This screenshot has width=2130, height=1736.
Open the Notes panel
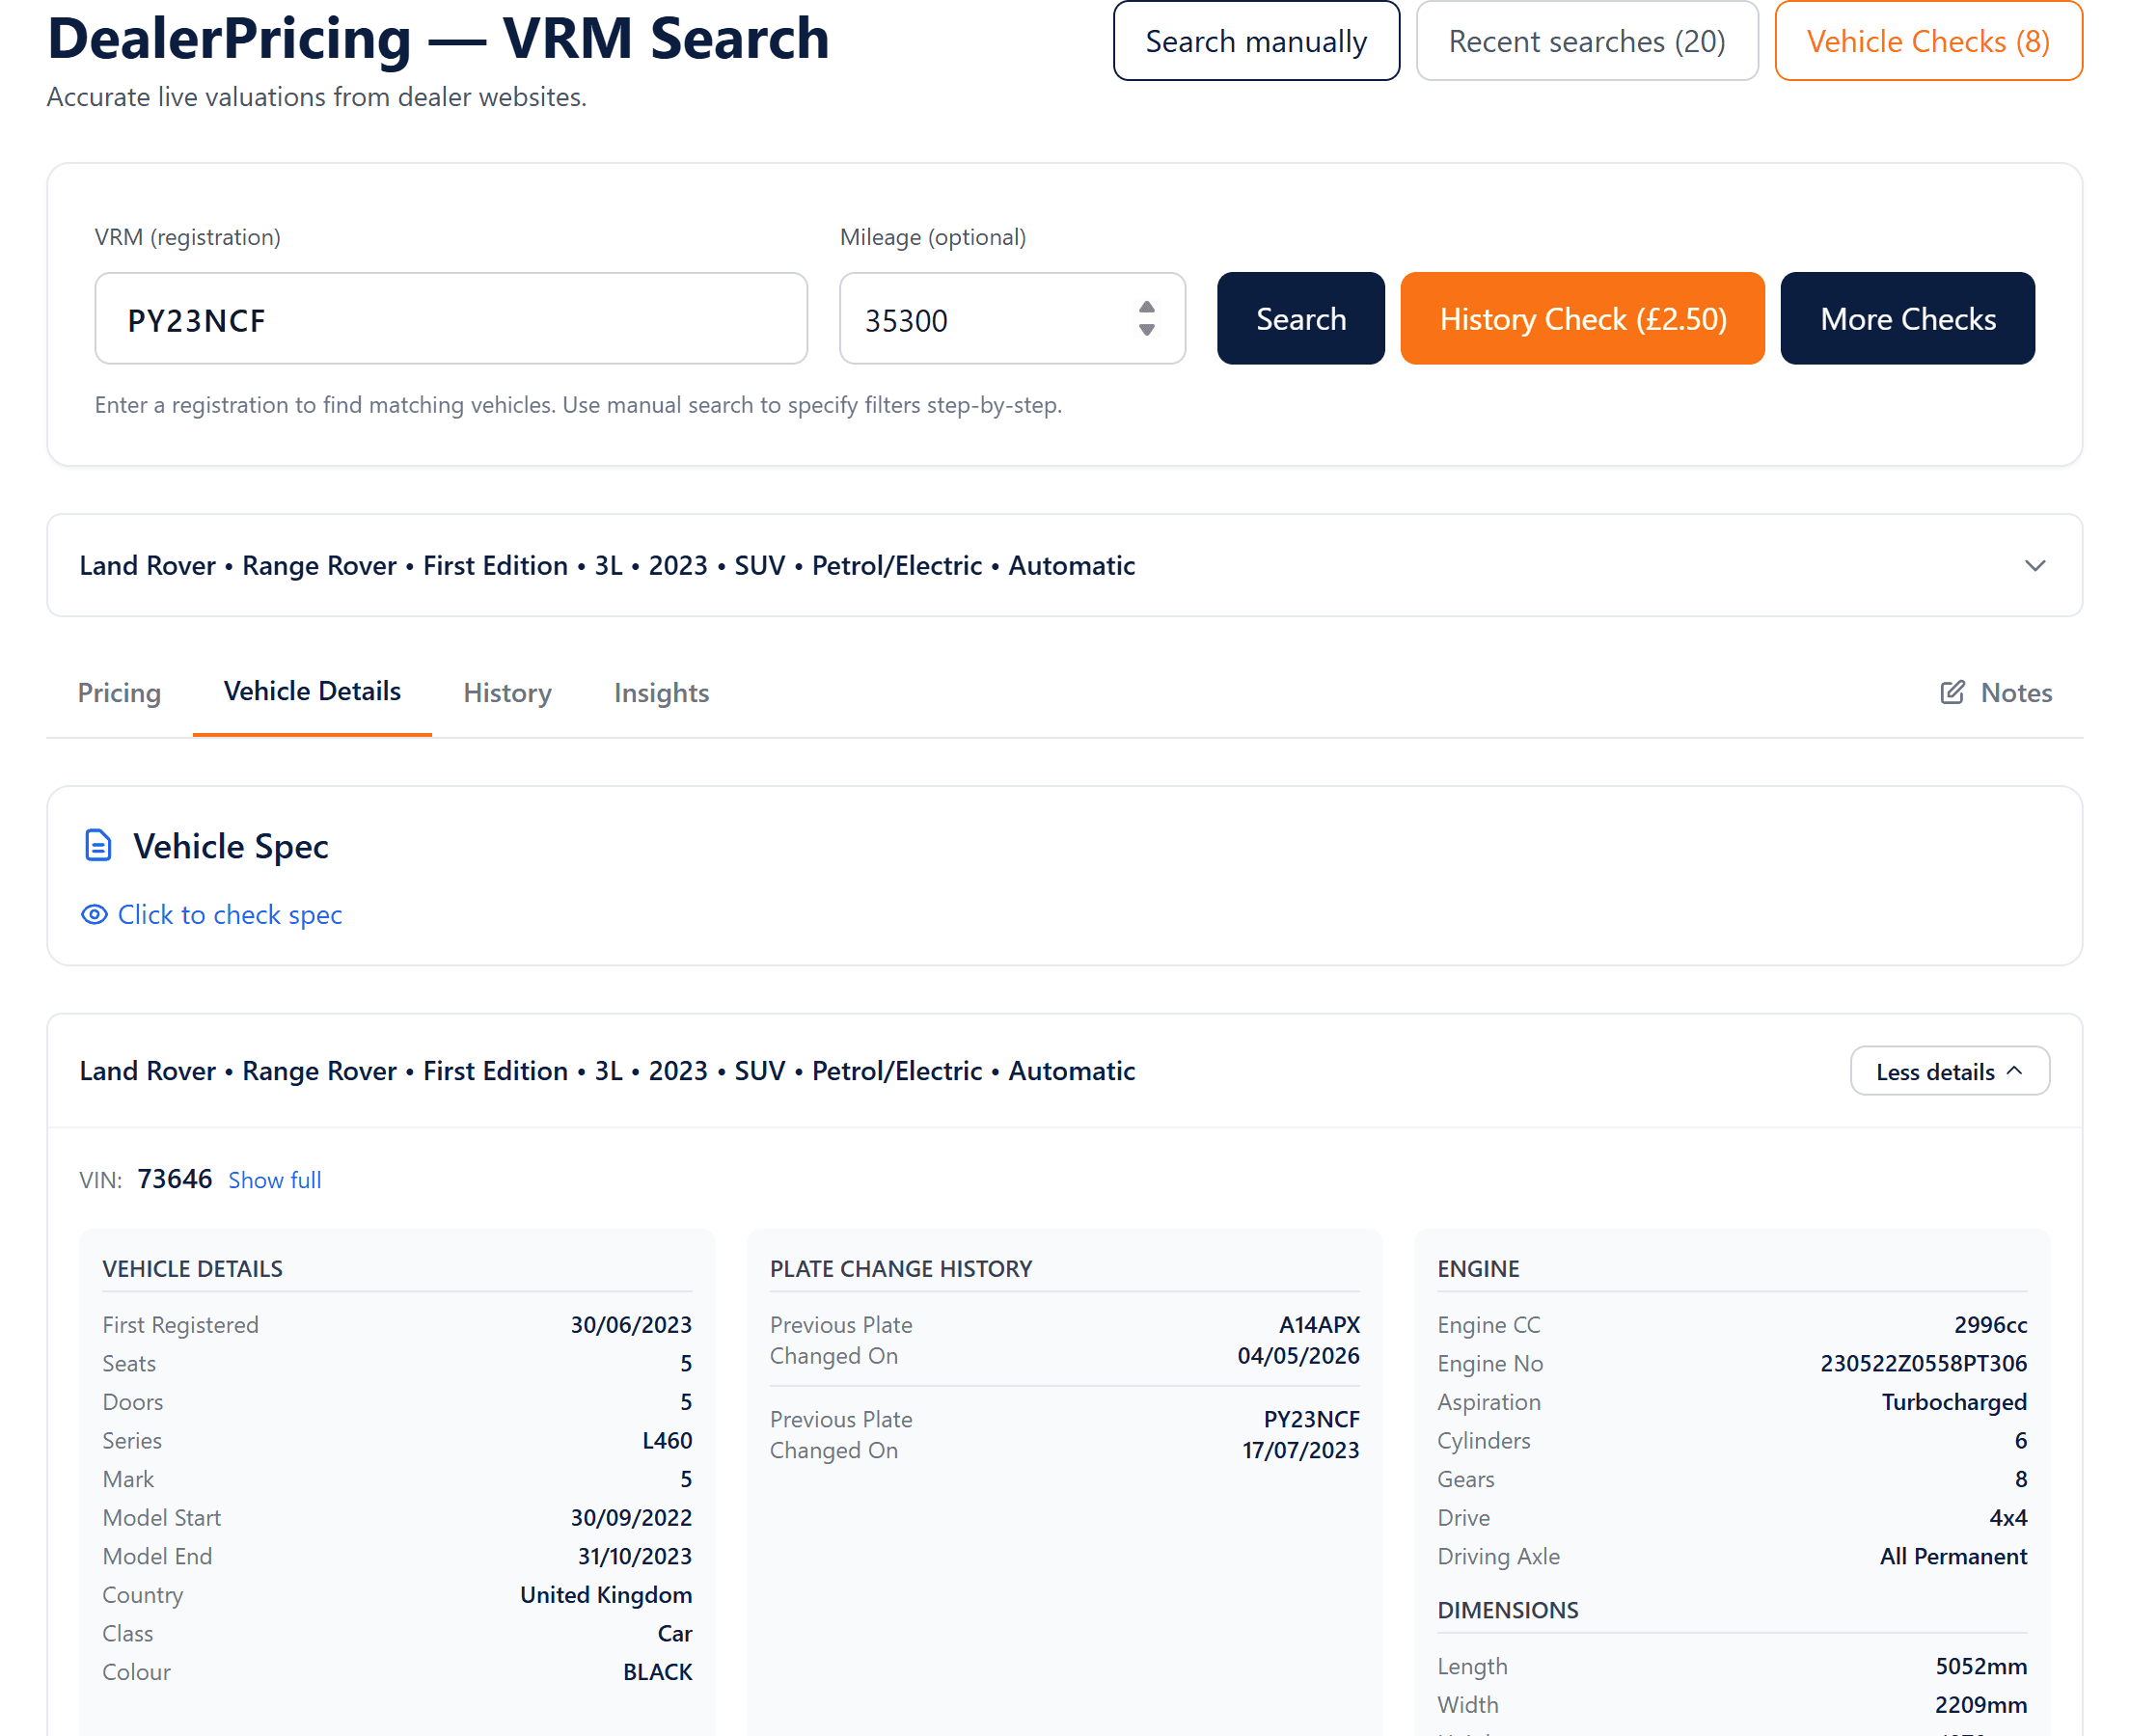click(x=1996, y=693)
